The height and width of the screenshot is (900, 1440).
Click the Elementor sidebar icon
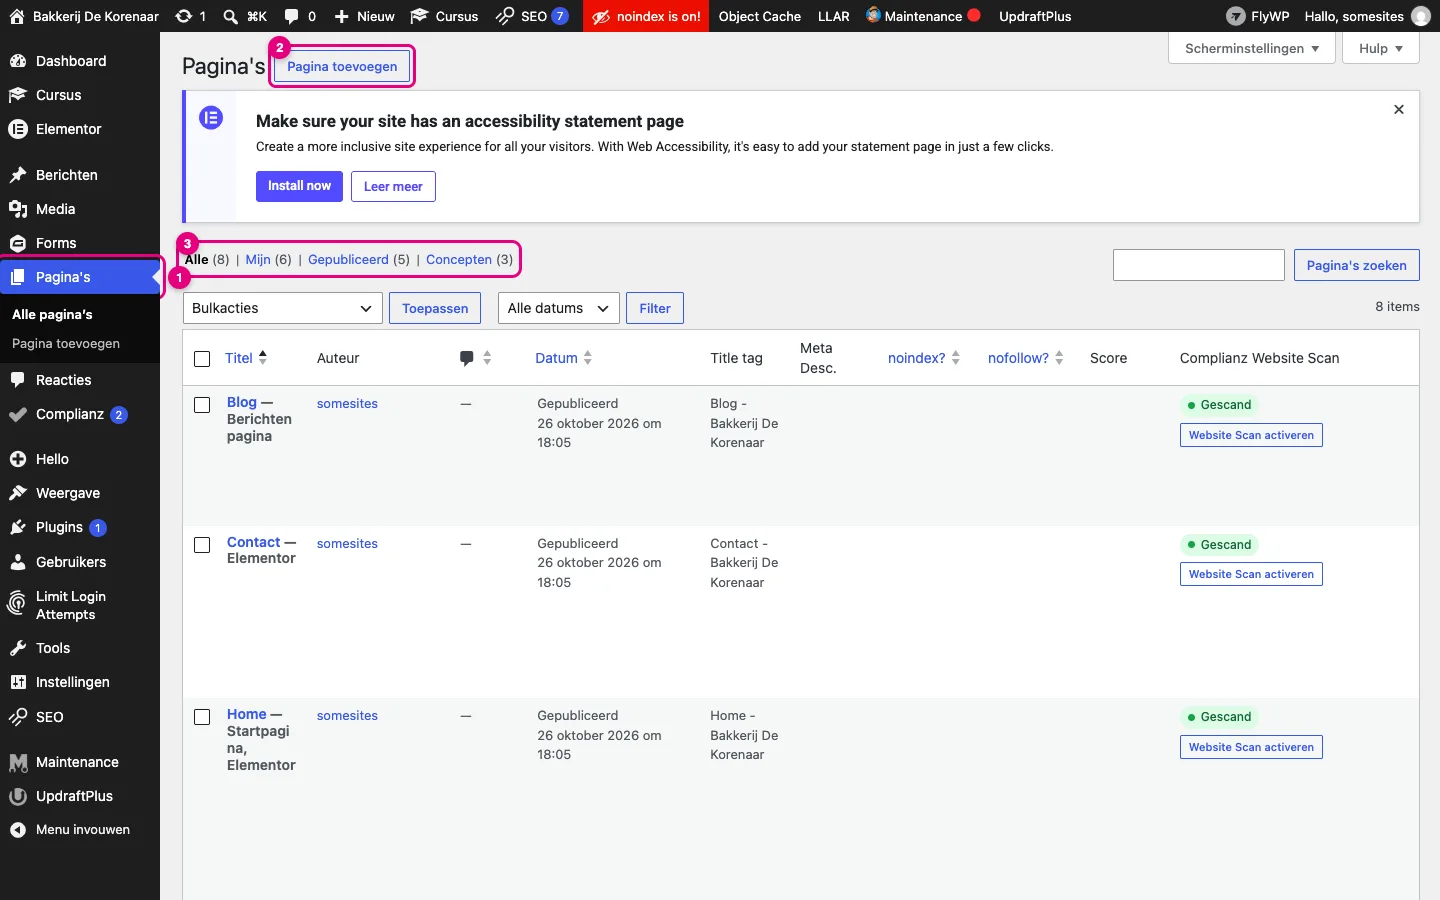point(17,129)
